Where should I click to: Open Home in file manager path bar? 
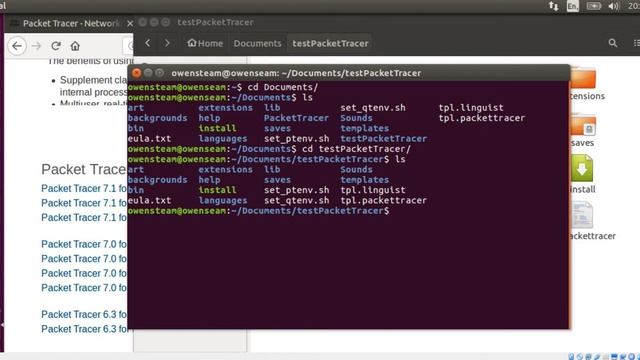click(205, 43)
